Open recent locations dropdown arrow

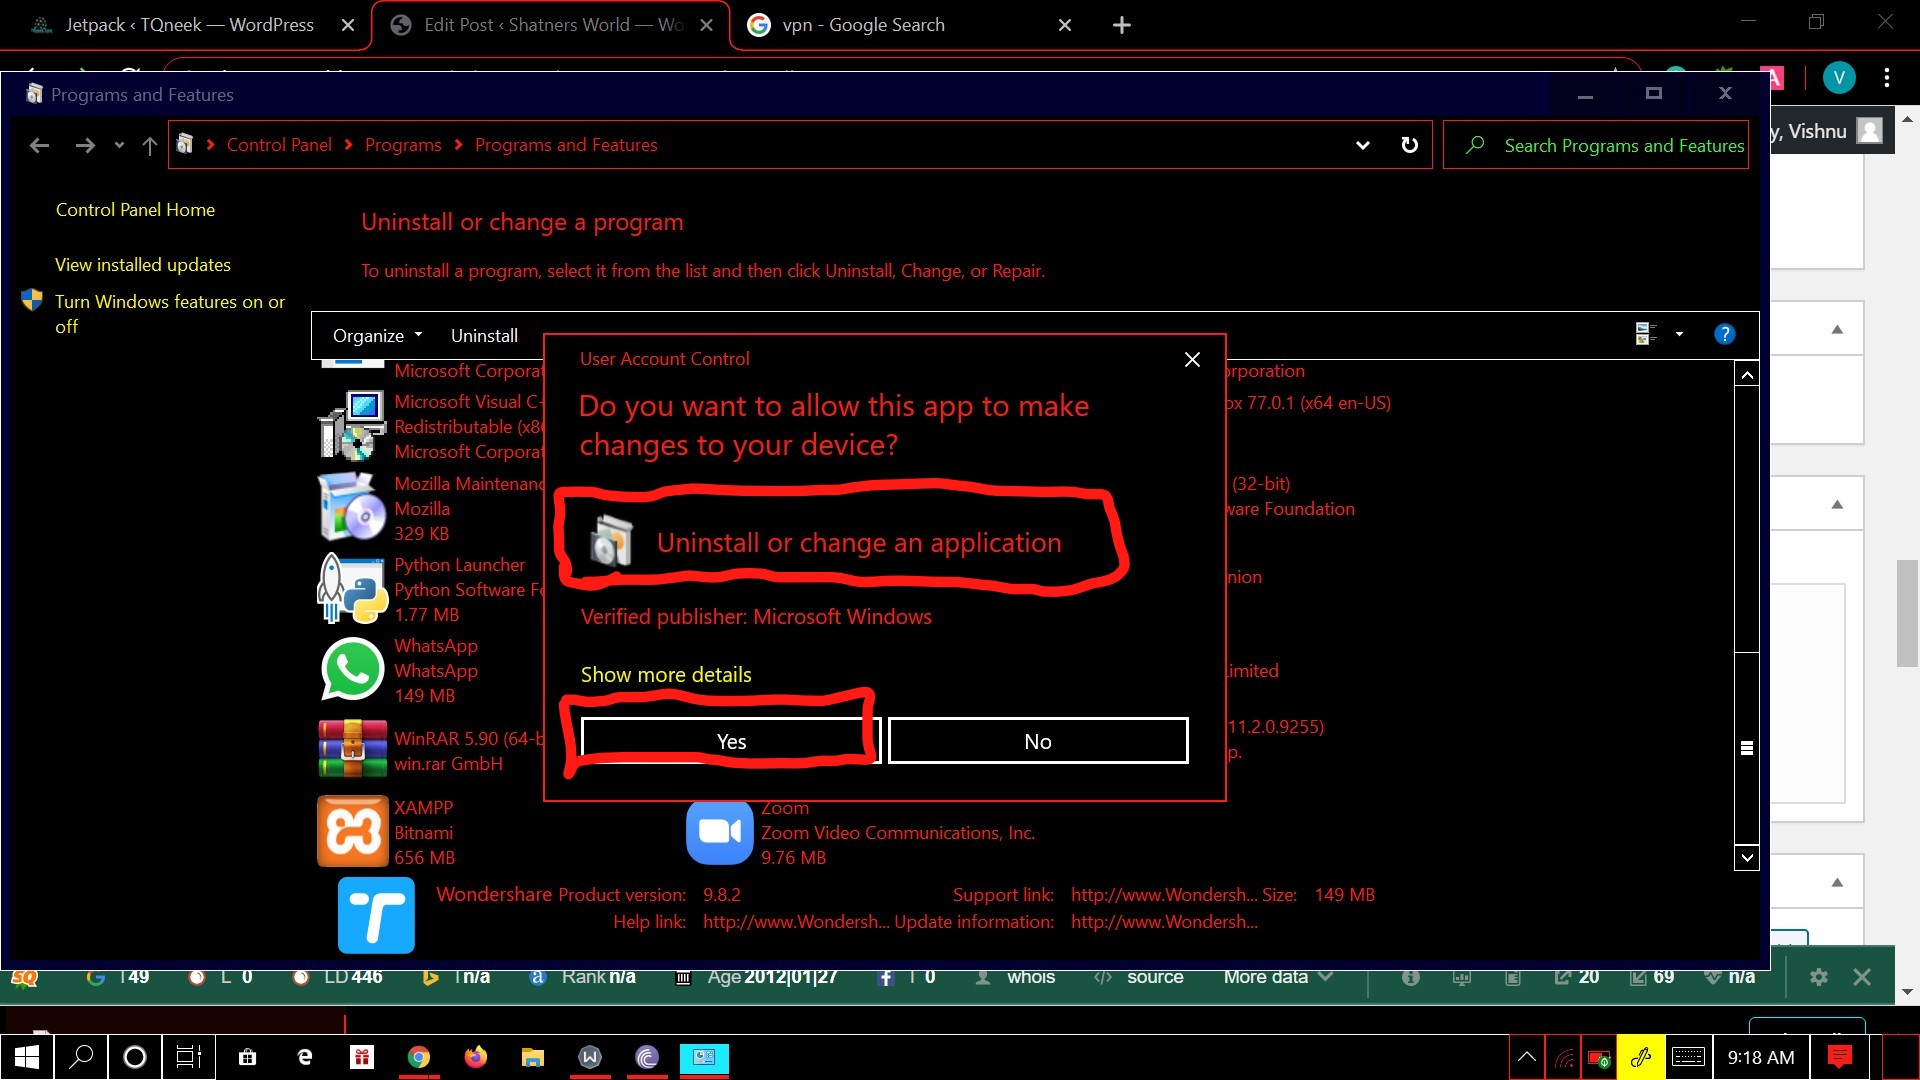pyautogui.click(x=119, y=146)
